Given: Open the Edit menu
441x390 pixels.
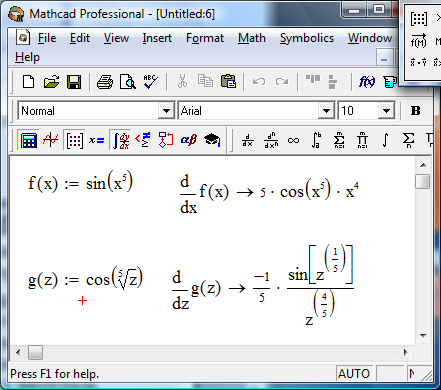Looking at the screenshot, I should [x=80, y=38].
